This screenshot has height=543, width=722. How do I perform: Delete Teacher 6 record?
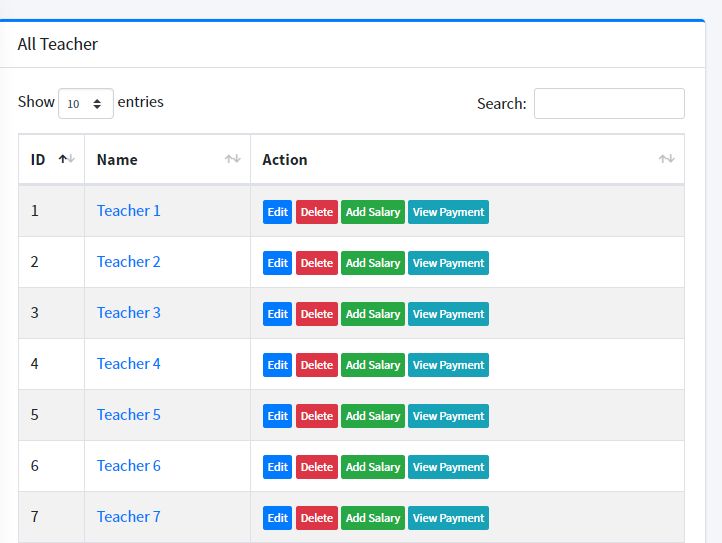tap(317, 467)
